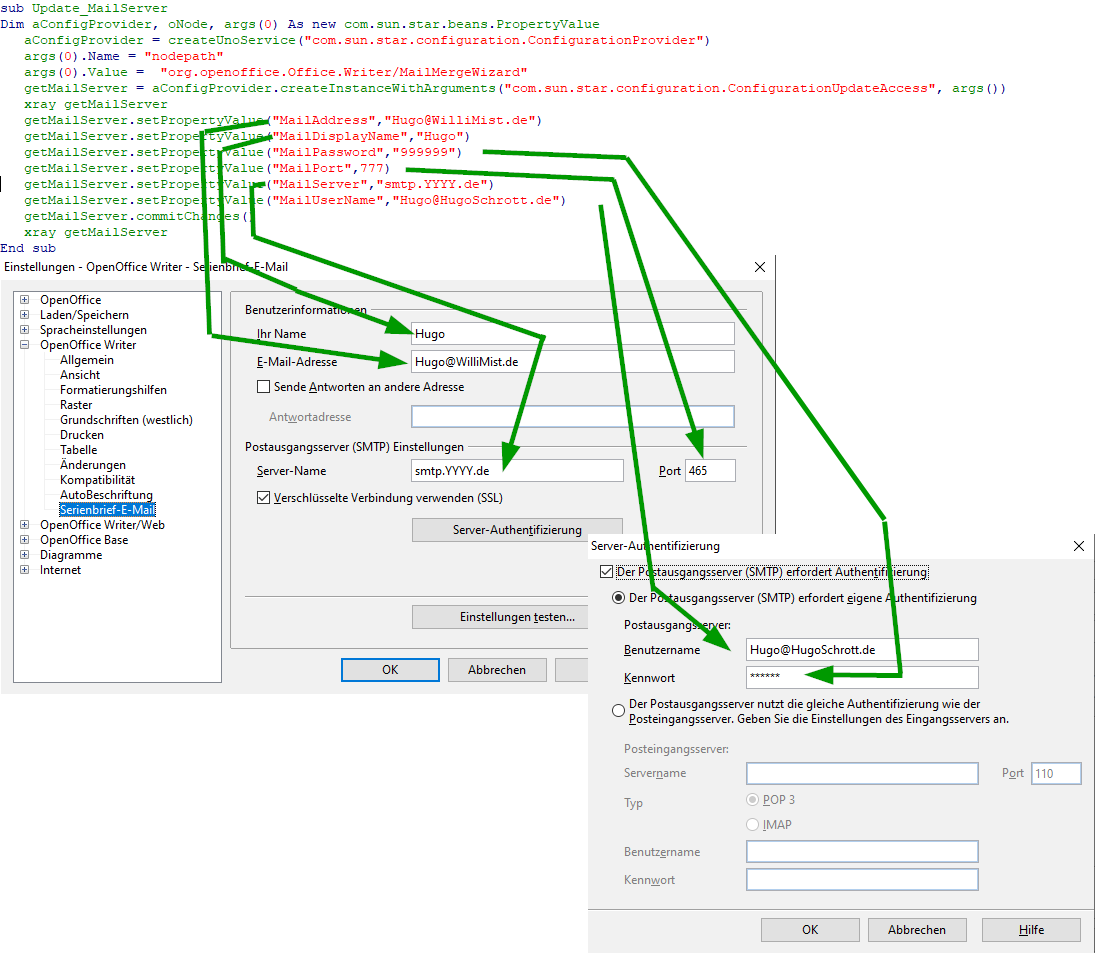
Task: Expand the OpenOffice Base node
Action: coord(25,540)
